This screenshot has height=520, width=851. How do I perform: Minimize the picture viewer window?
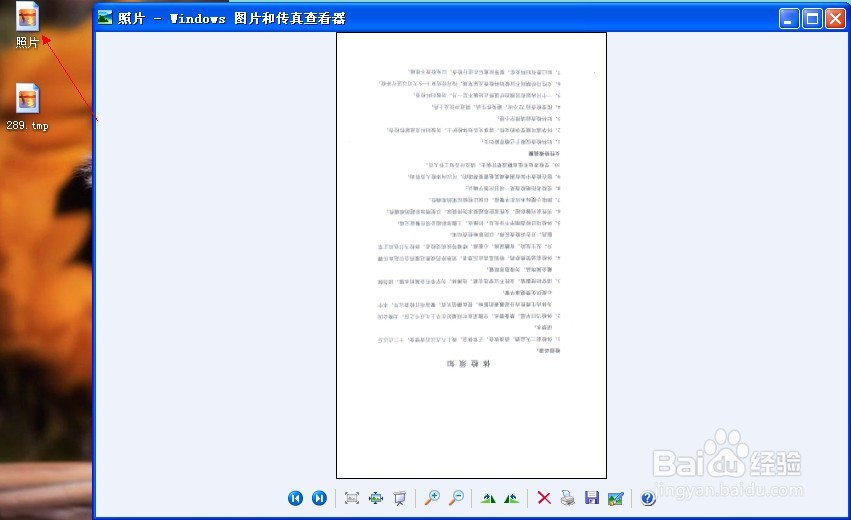pos(789,18)
